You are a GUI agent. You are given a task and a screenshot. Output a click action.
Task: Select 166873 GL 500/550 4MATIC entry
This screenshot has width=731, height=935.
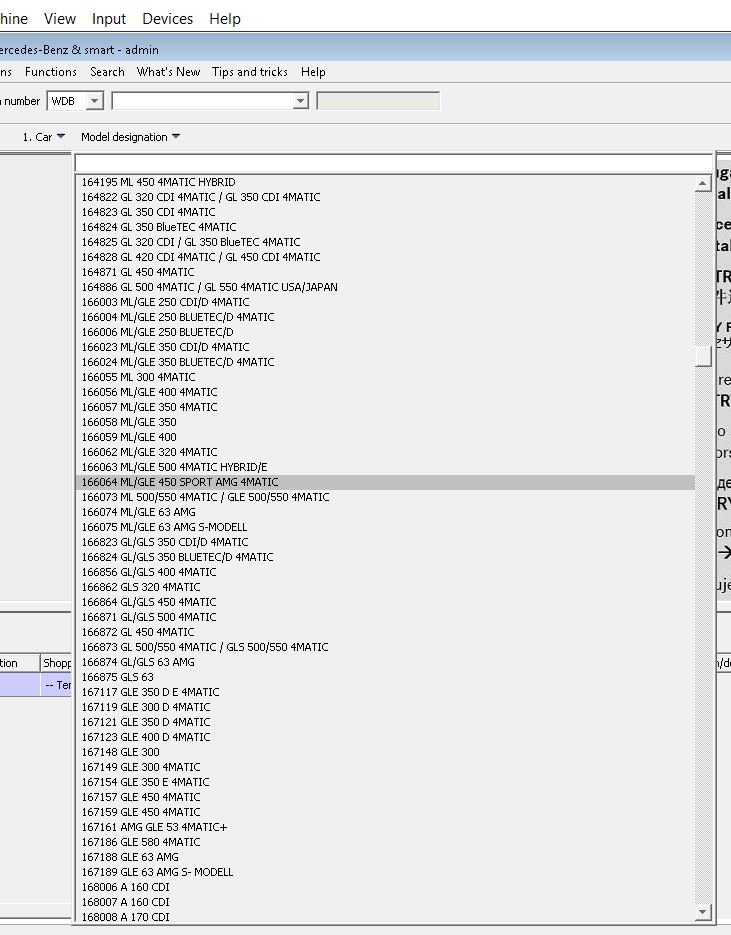coord(385,647)
